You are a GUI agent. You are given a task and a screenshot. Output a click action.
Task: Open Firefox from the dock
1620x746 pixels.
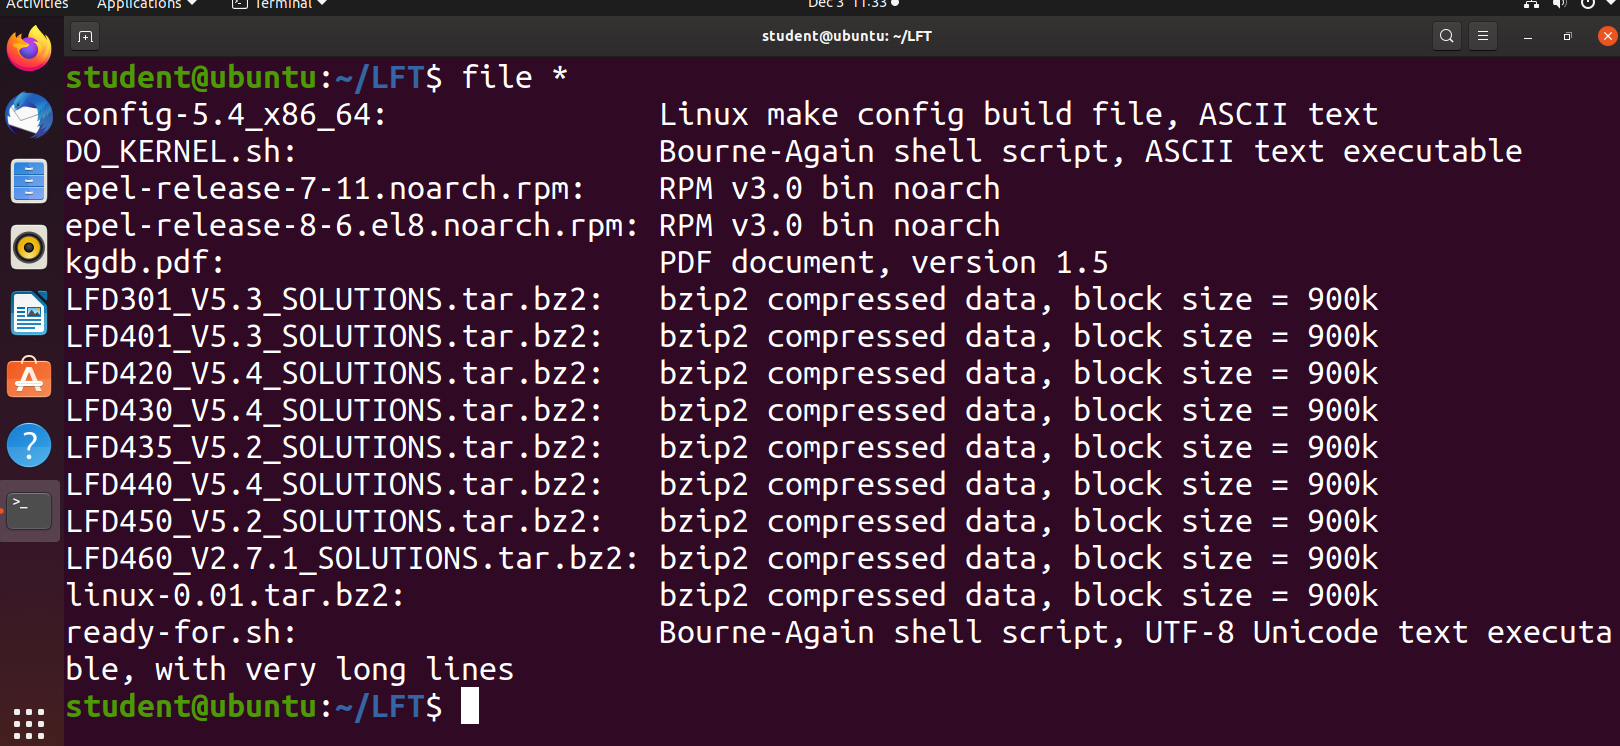29,49
